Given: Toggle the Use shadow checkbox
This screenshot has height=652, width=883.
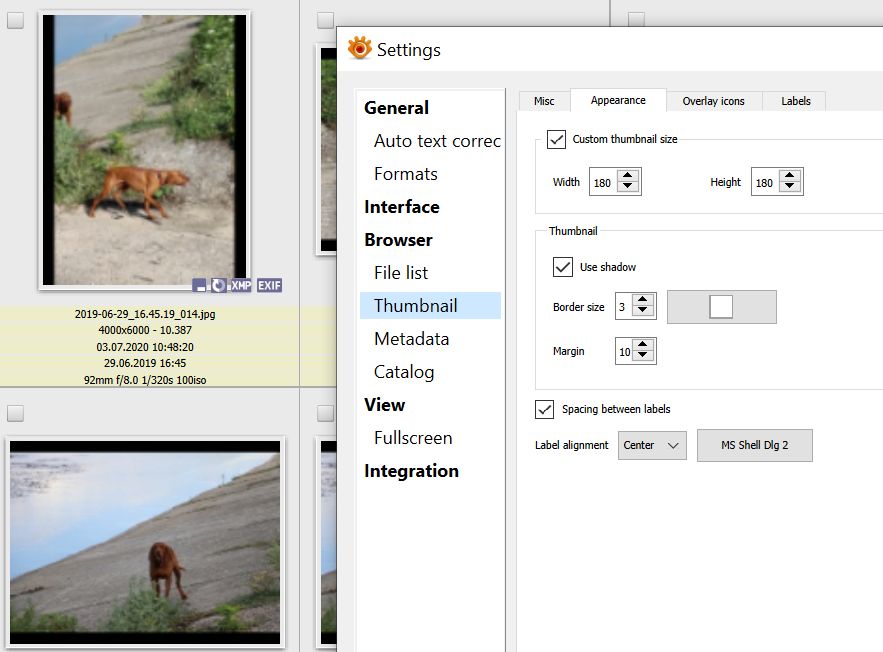Looking at the screenshot, I should [x=563, y=267].
